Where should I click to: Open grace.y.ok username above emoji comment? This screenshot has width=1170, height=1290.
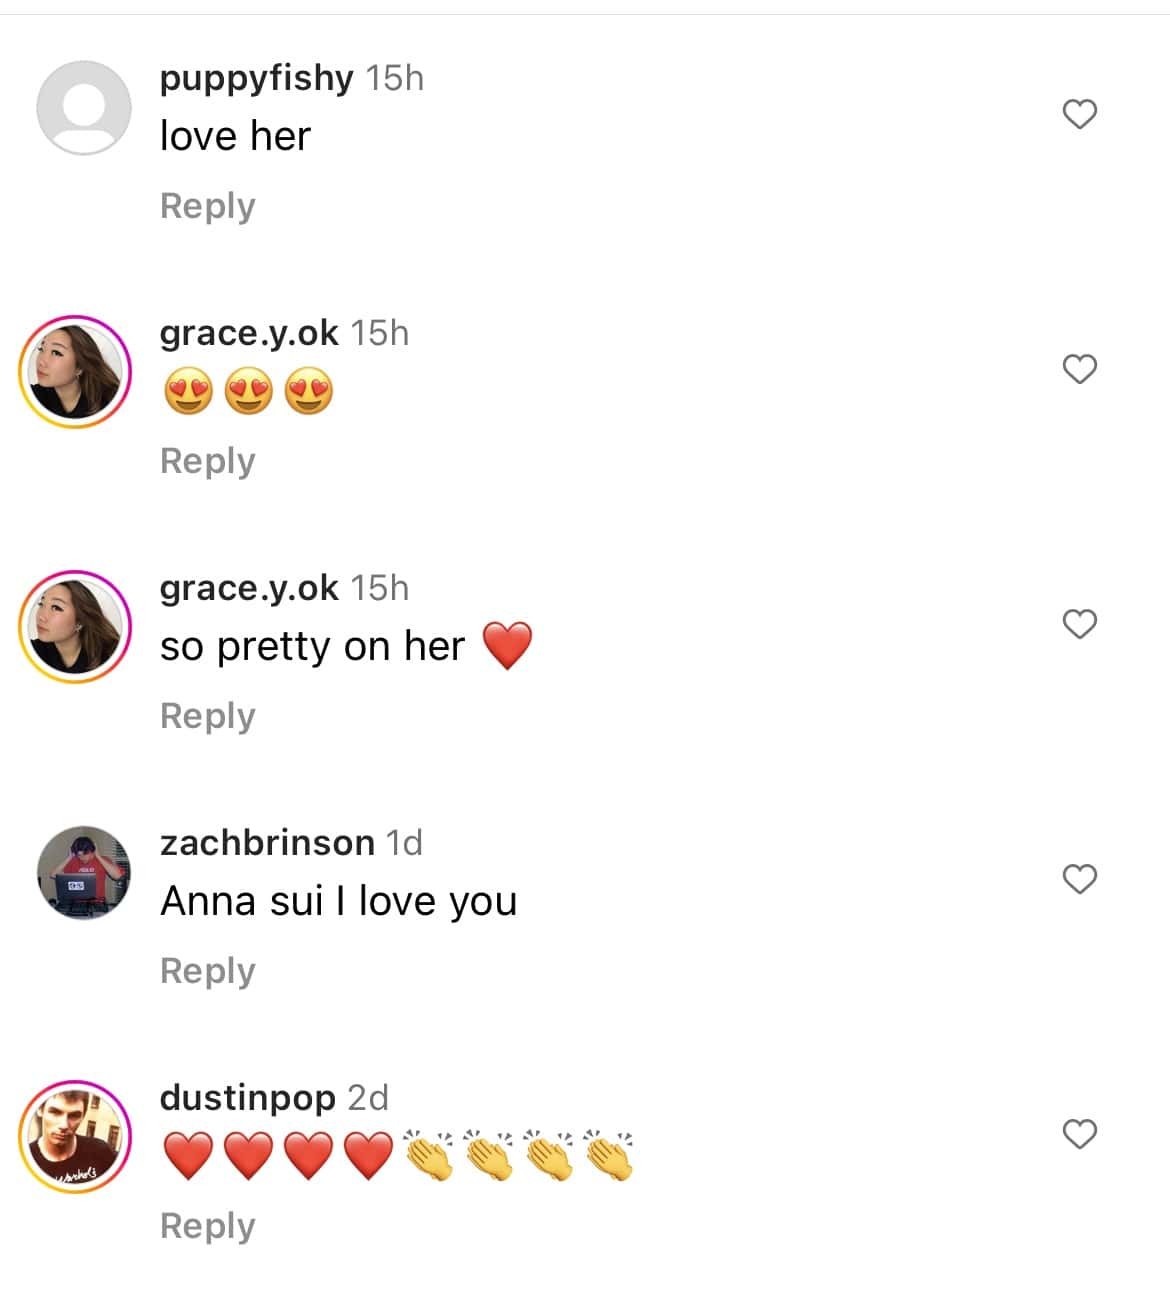point(249,333)
